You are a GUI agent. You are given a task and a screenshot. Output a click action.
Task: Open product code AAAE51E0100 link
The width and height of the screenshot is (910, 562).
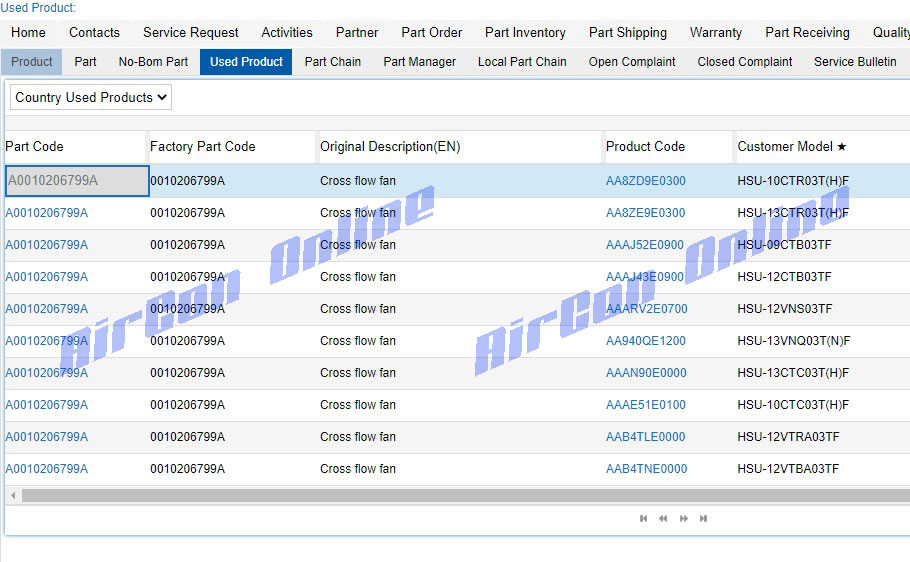(645, 404)
